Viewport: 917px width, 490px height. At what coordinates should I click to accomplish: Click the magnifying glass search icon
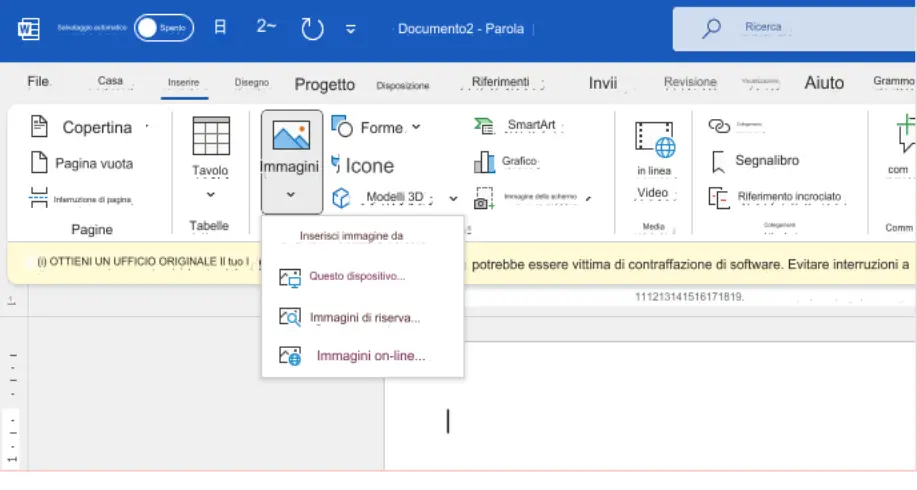(x=711, y=28)
